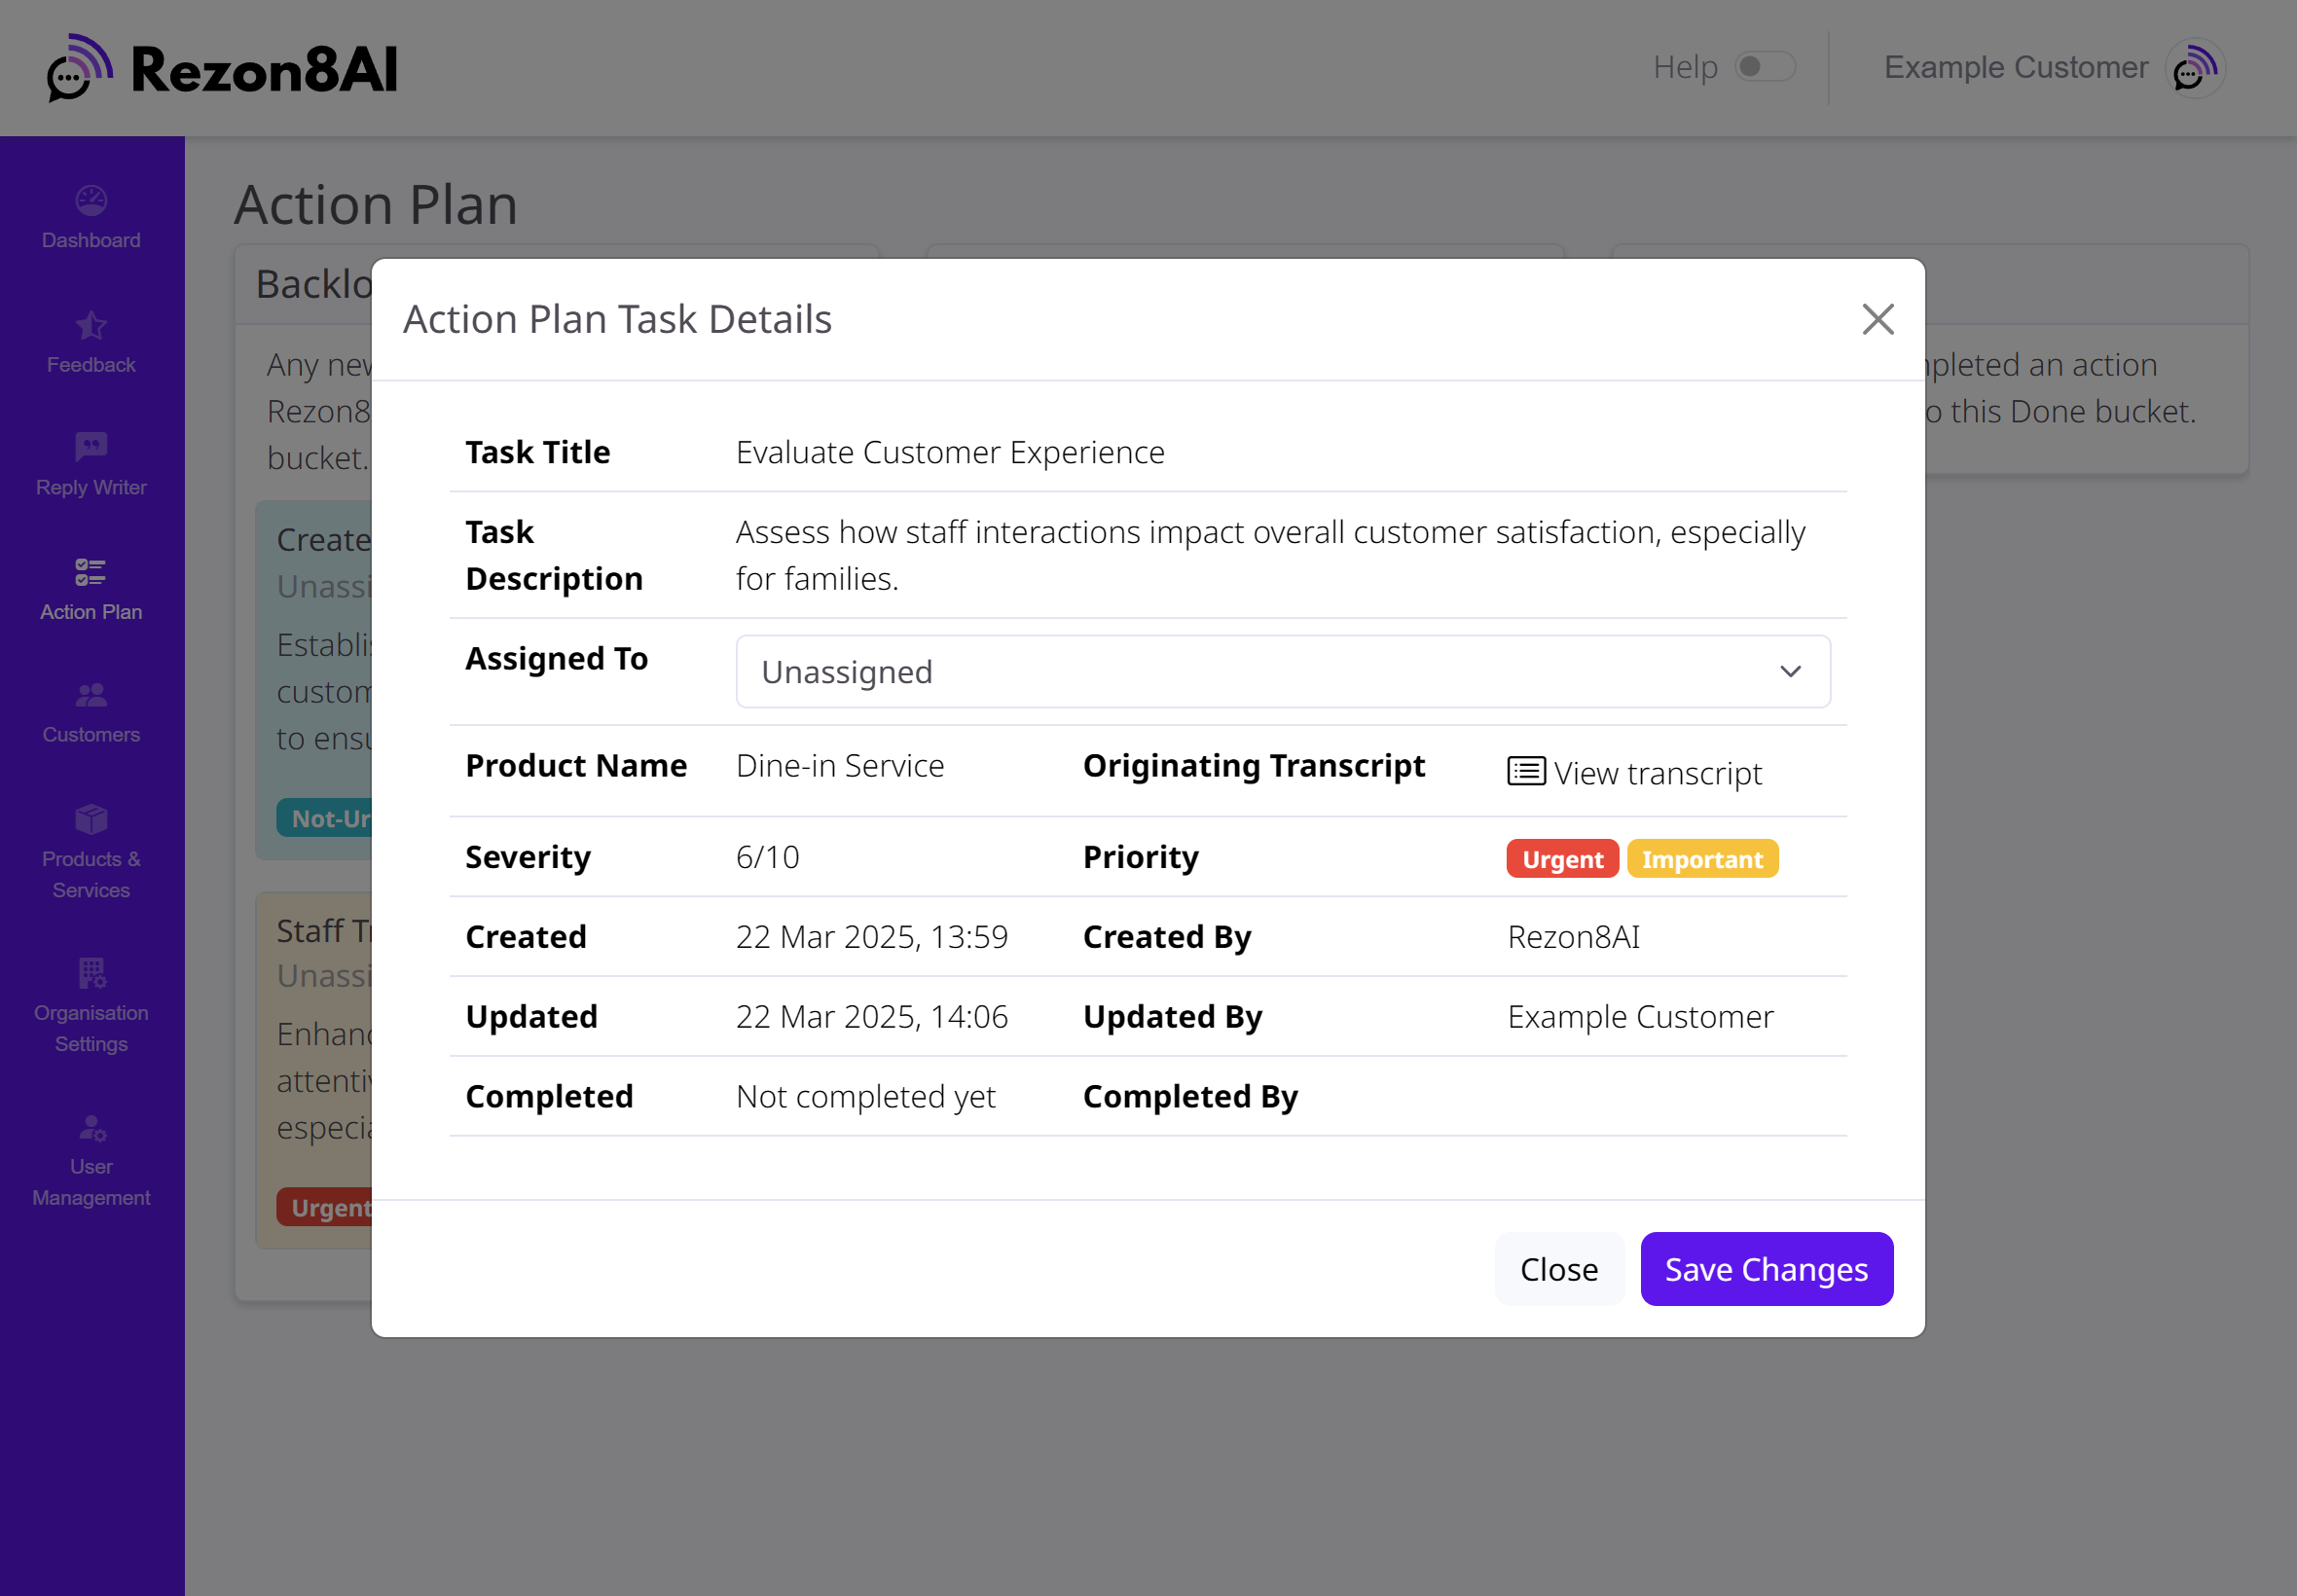Open the Dashboard from the sidebar

pyautogui.click(x=91, y=215)
